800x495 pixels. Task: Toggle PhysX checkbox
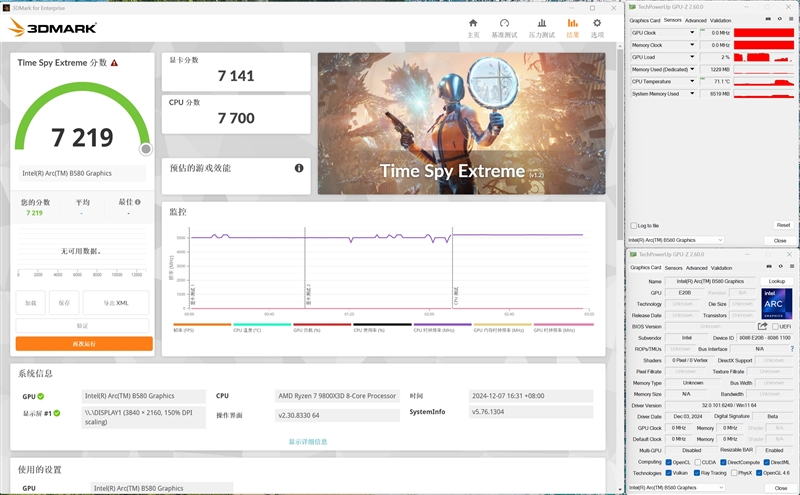(x=734, y=473)
